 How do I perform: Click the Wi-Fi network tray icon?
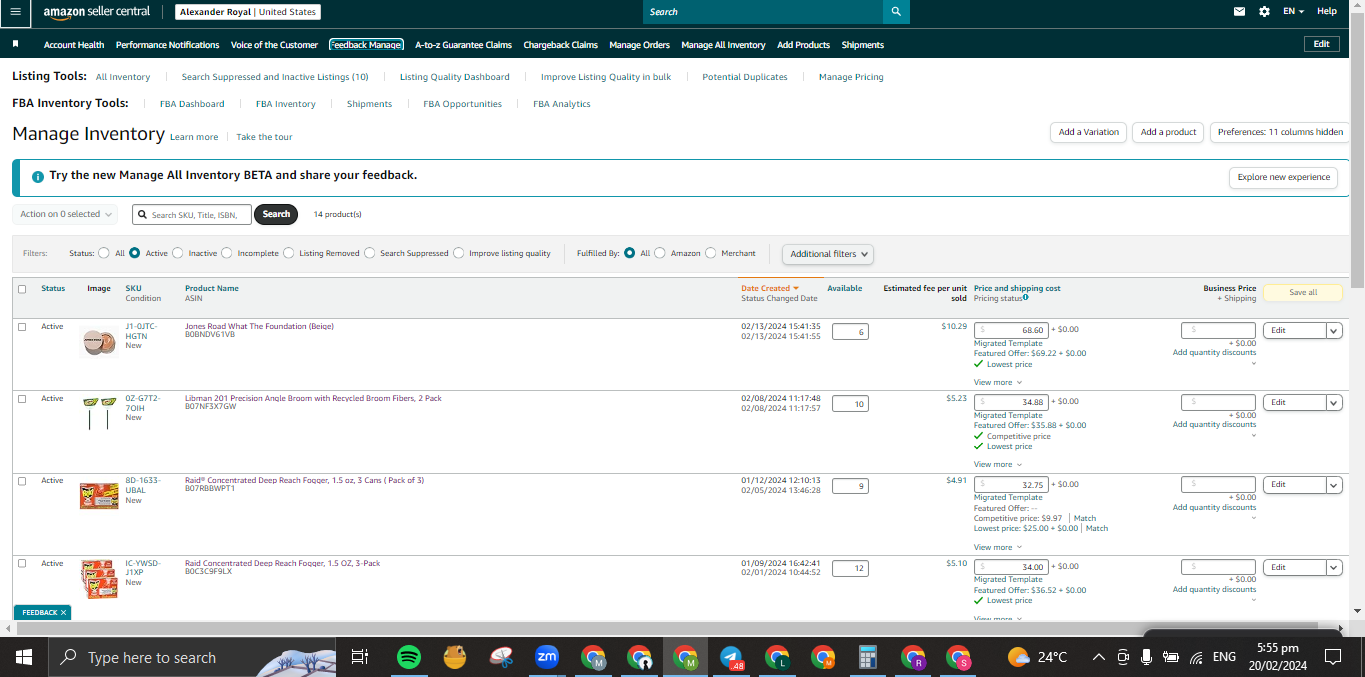tap(1196, 657)
